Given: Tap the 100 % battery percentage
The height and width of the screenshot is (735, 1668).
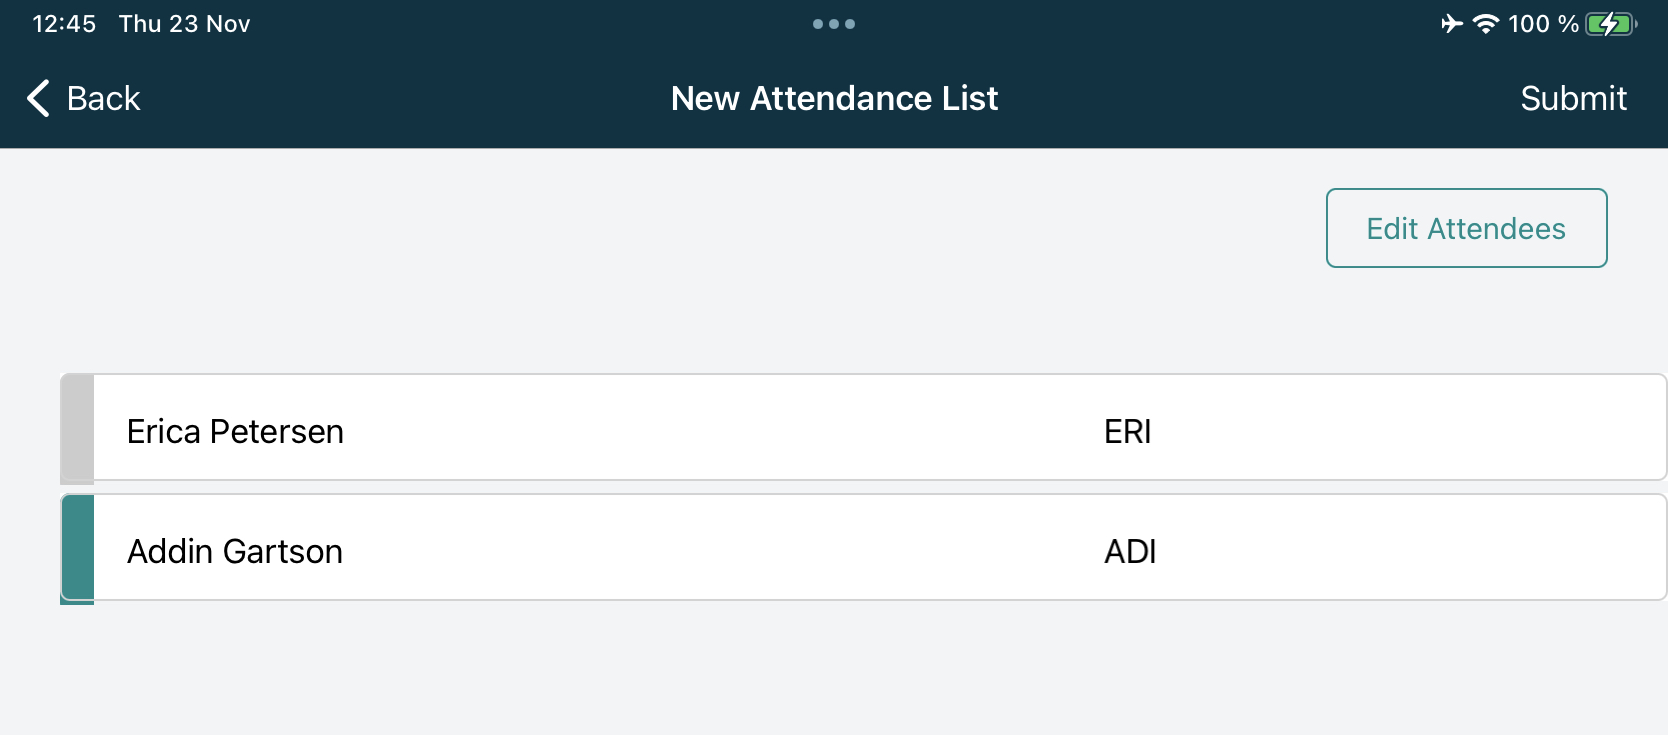Looking at the screenshot, I should [1543, 24].
